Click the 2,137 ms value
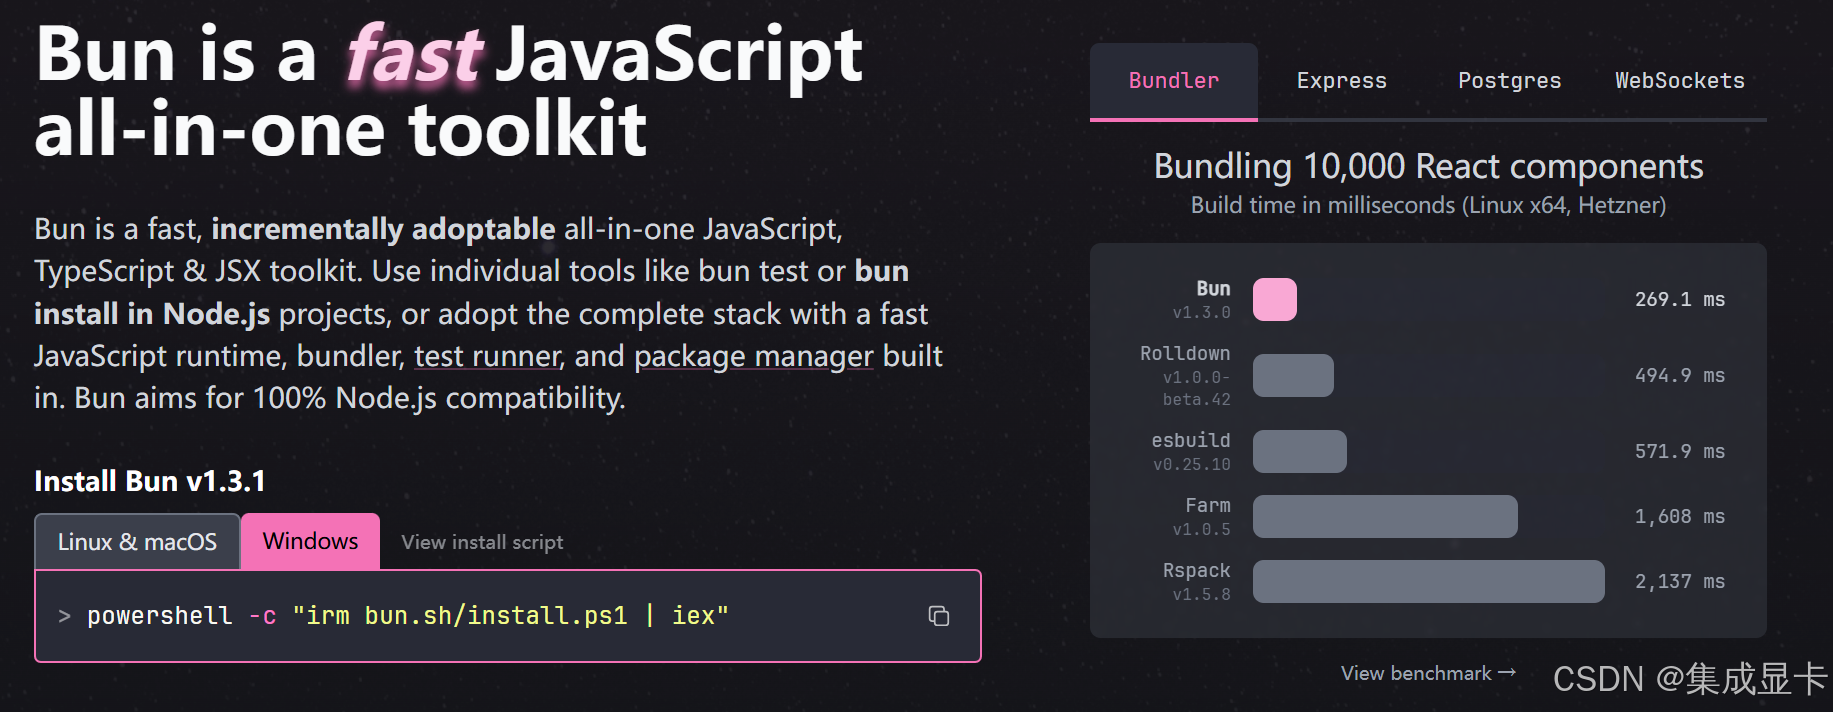This screenshot has height=712, width=1833. pos(1680,582)
